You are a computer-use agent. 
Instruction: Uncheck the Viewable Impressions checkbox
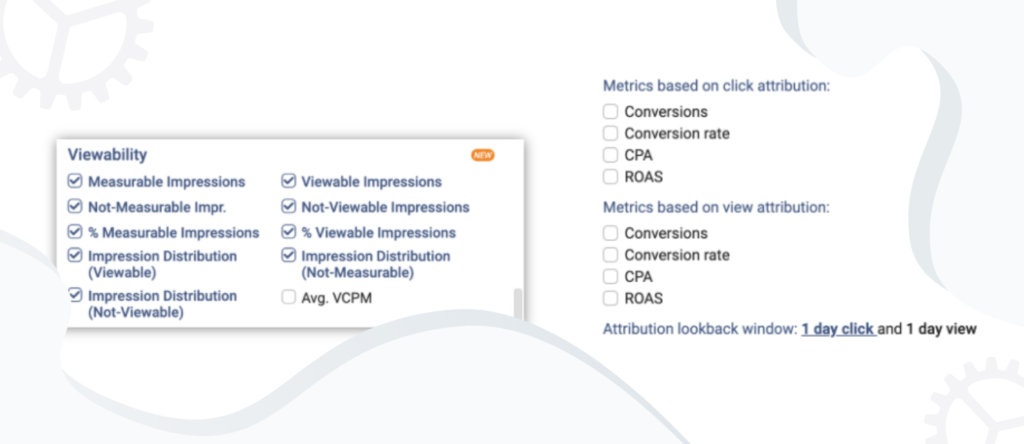coord(289,181)
